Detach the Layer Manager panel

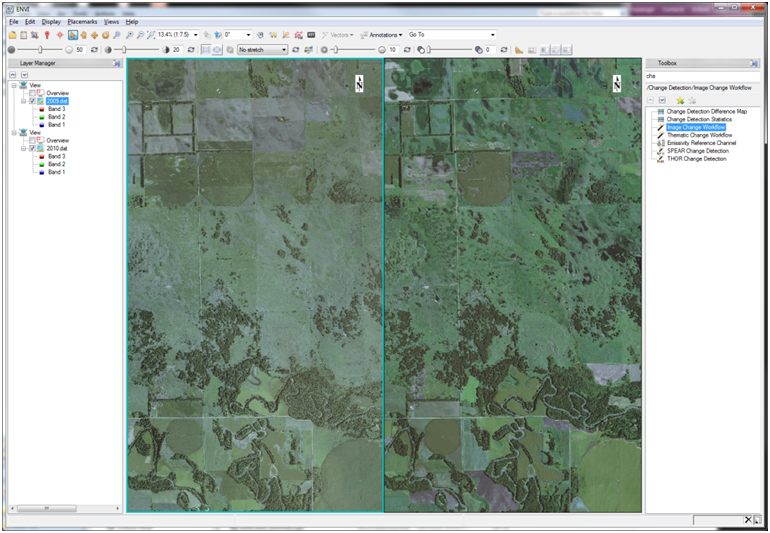point(117,63)
